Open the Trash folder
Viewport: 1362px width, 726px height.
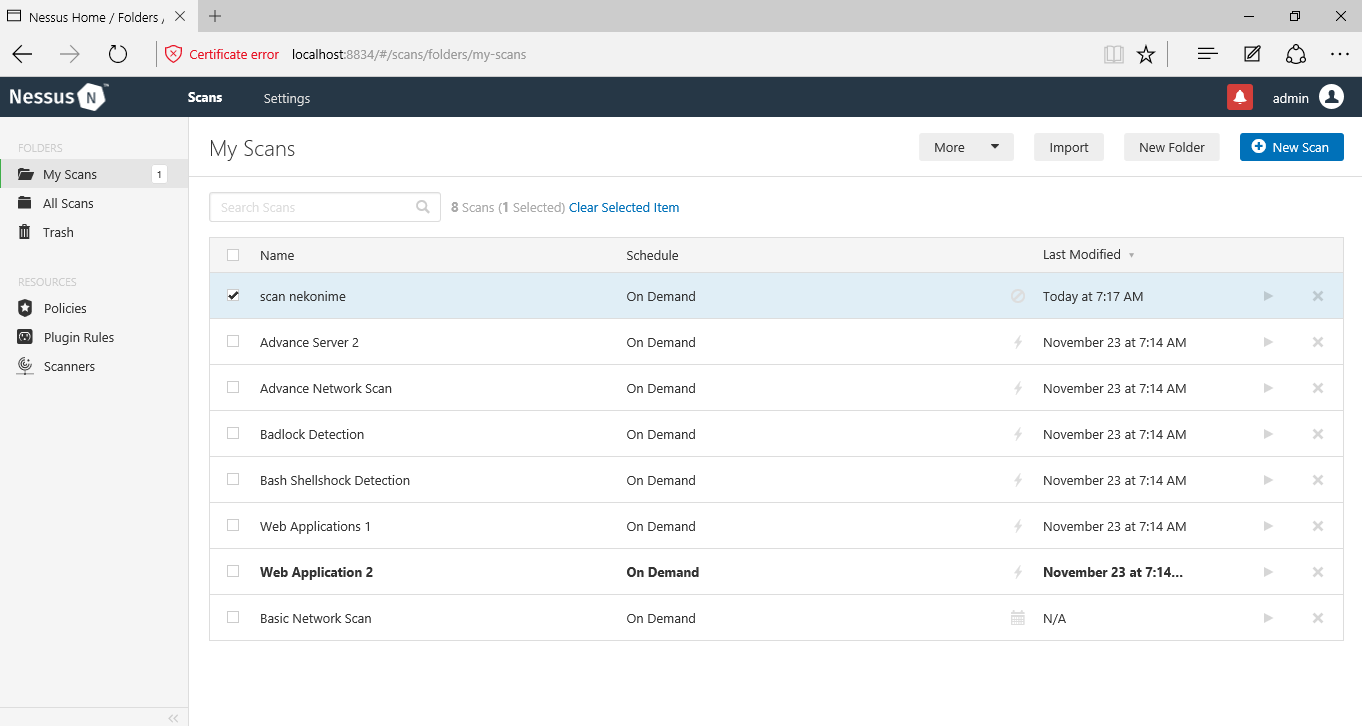(x=58, y=232)
